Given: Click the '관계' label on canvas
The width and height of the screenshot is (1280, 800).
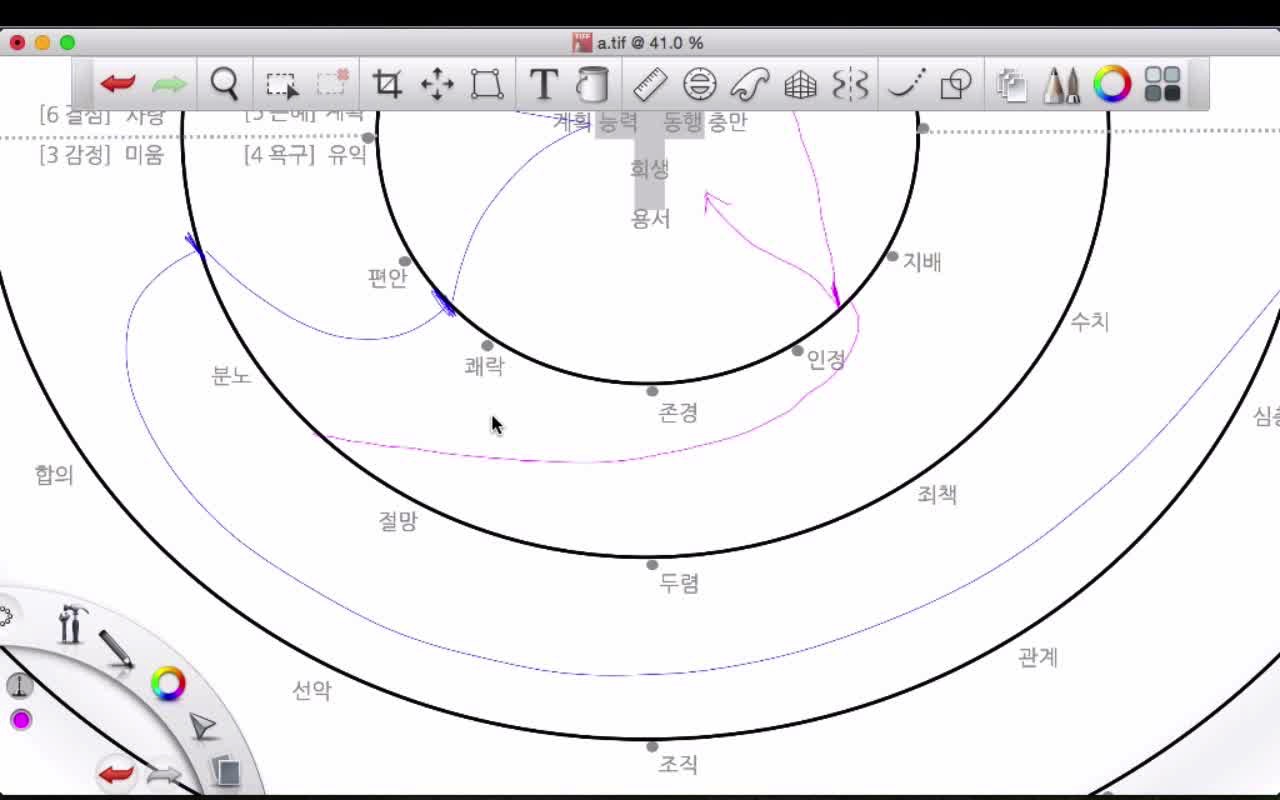Looking at the screenshot, I should [x=1038, y=657].
